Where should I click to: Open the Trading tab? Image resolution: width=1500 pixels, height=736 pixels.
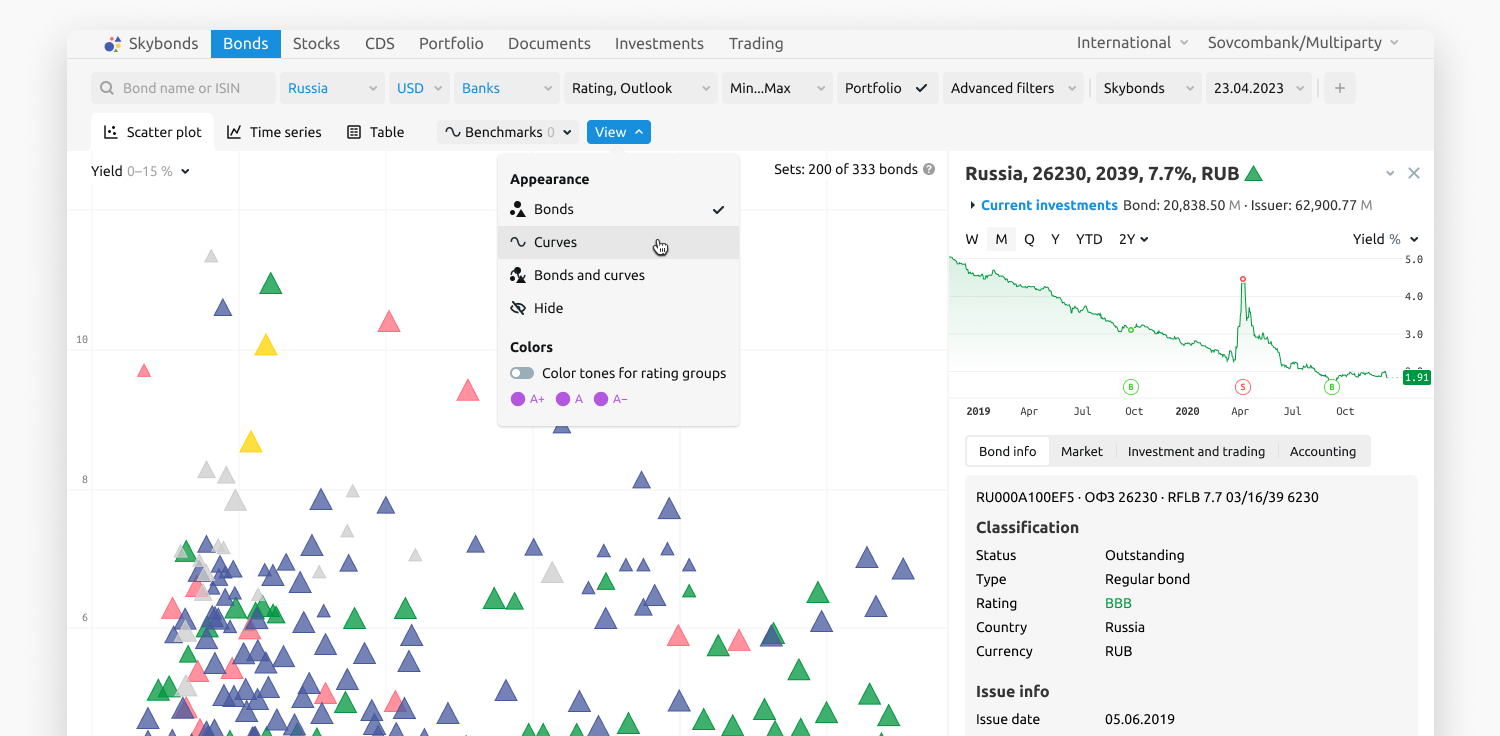pyautogui.click(x=756, y=44)
